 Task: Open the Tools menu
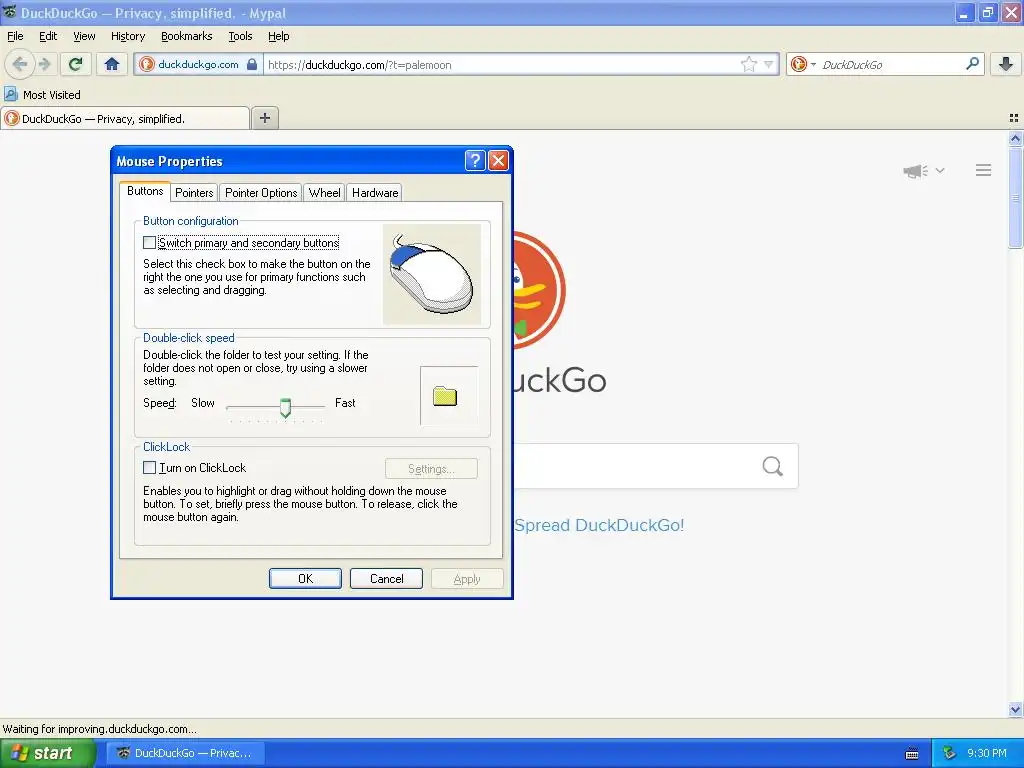240,37
